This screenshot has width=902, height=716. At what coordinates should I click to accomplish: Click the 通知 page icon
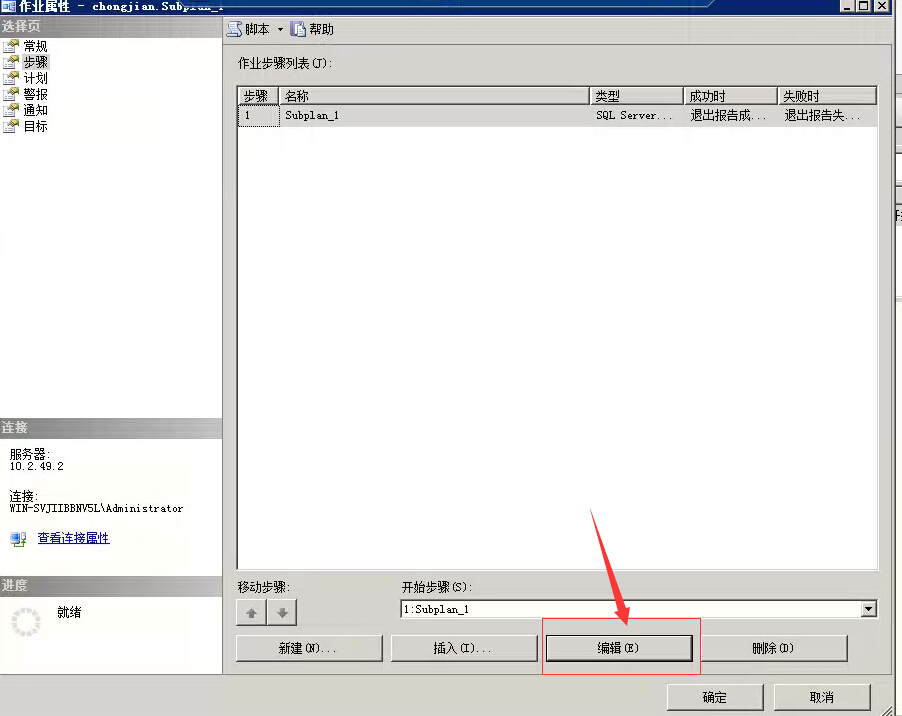pyautogui.click(x=11, y=110)
